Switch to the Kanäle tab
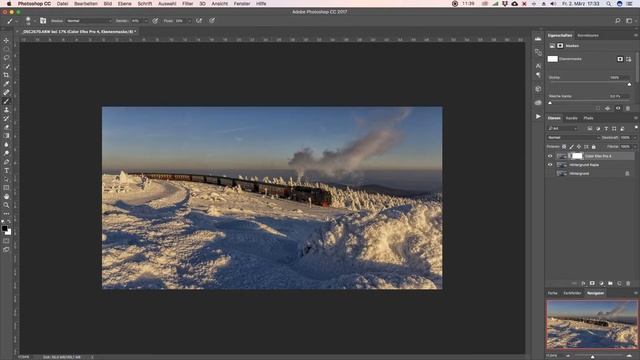The image size is (640, 360). (x=571, y=118)
